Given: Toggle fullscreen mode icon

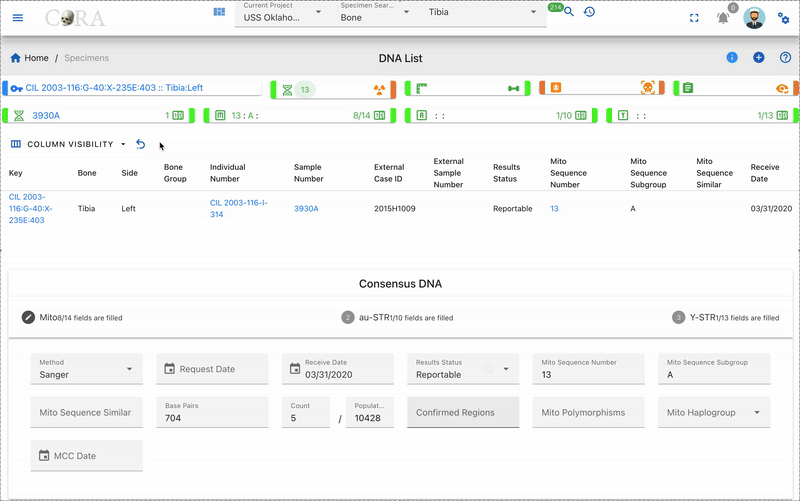Looking at the screenshot, I should pyautogui.click(x=694, y=18).
